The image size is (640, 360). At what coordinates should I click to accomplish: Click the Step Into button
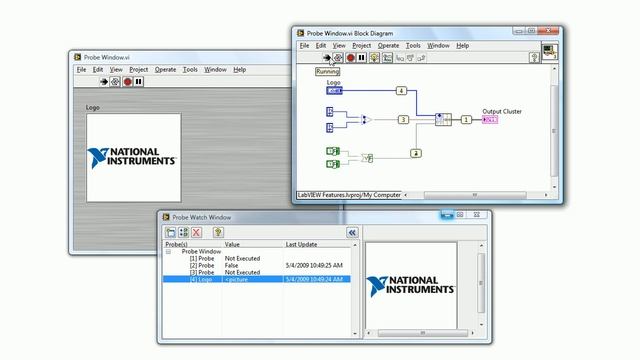pos(400,58)
